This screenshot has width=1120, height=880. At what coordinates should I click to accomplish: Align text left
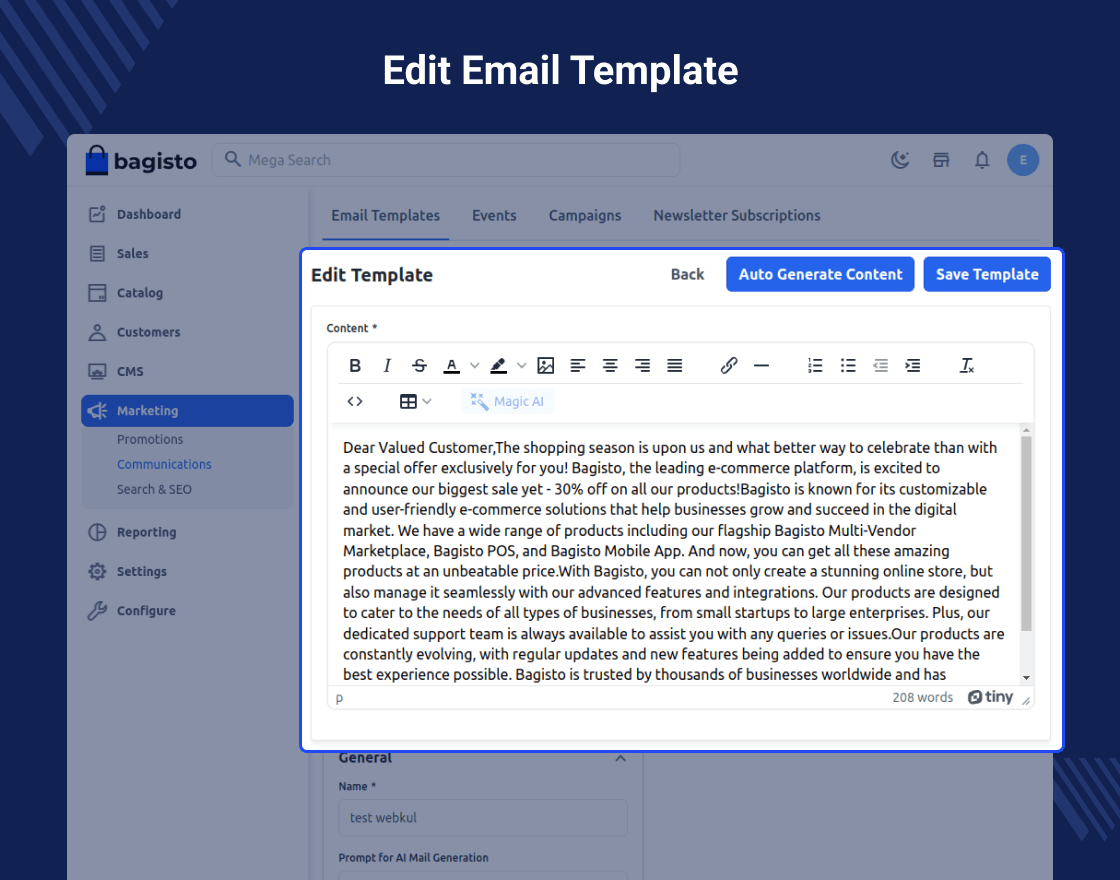[x=578, y=366]
